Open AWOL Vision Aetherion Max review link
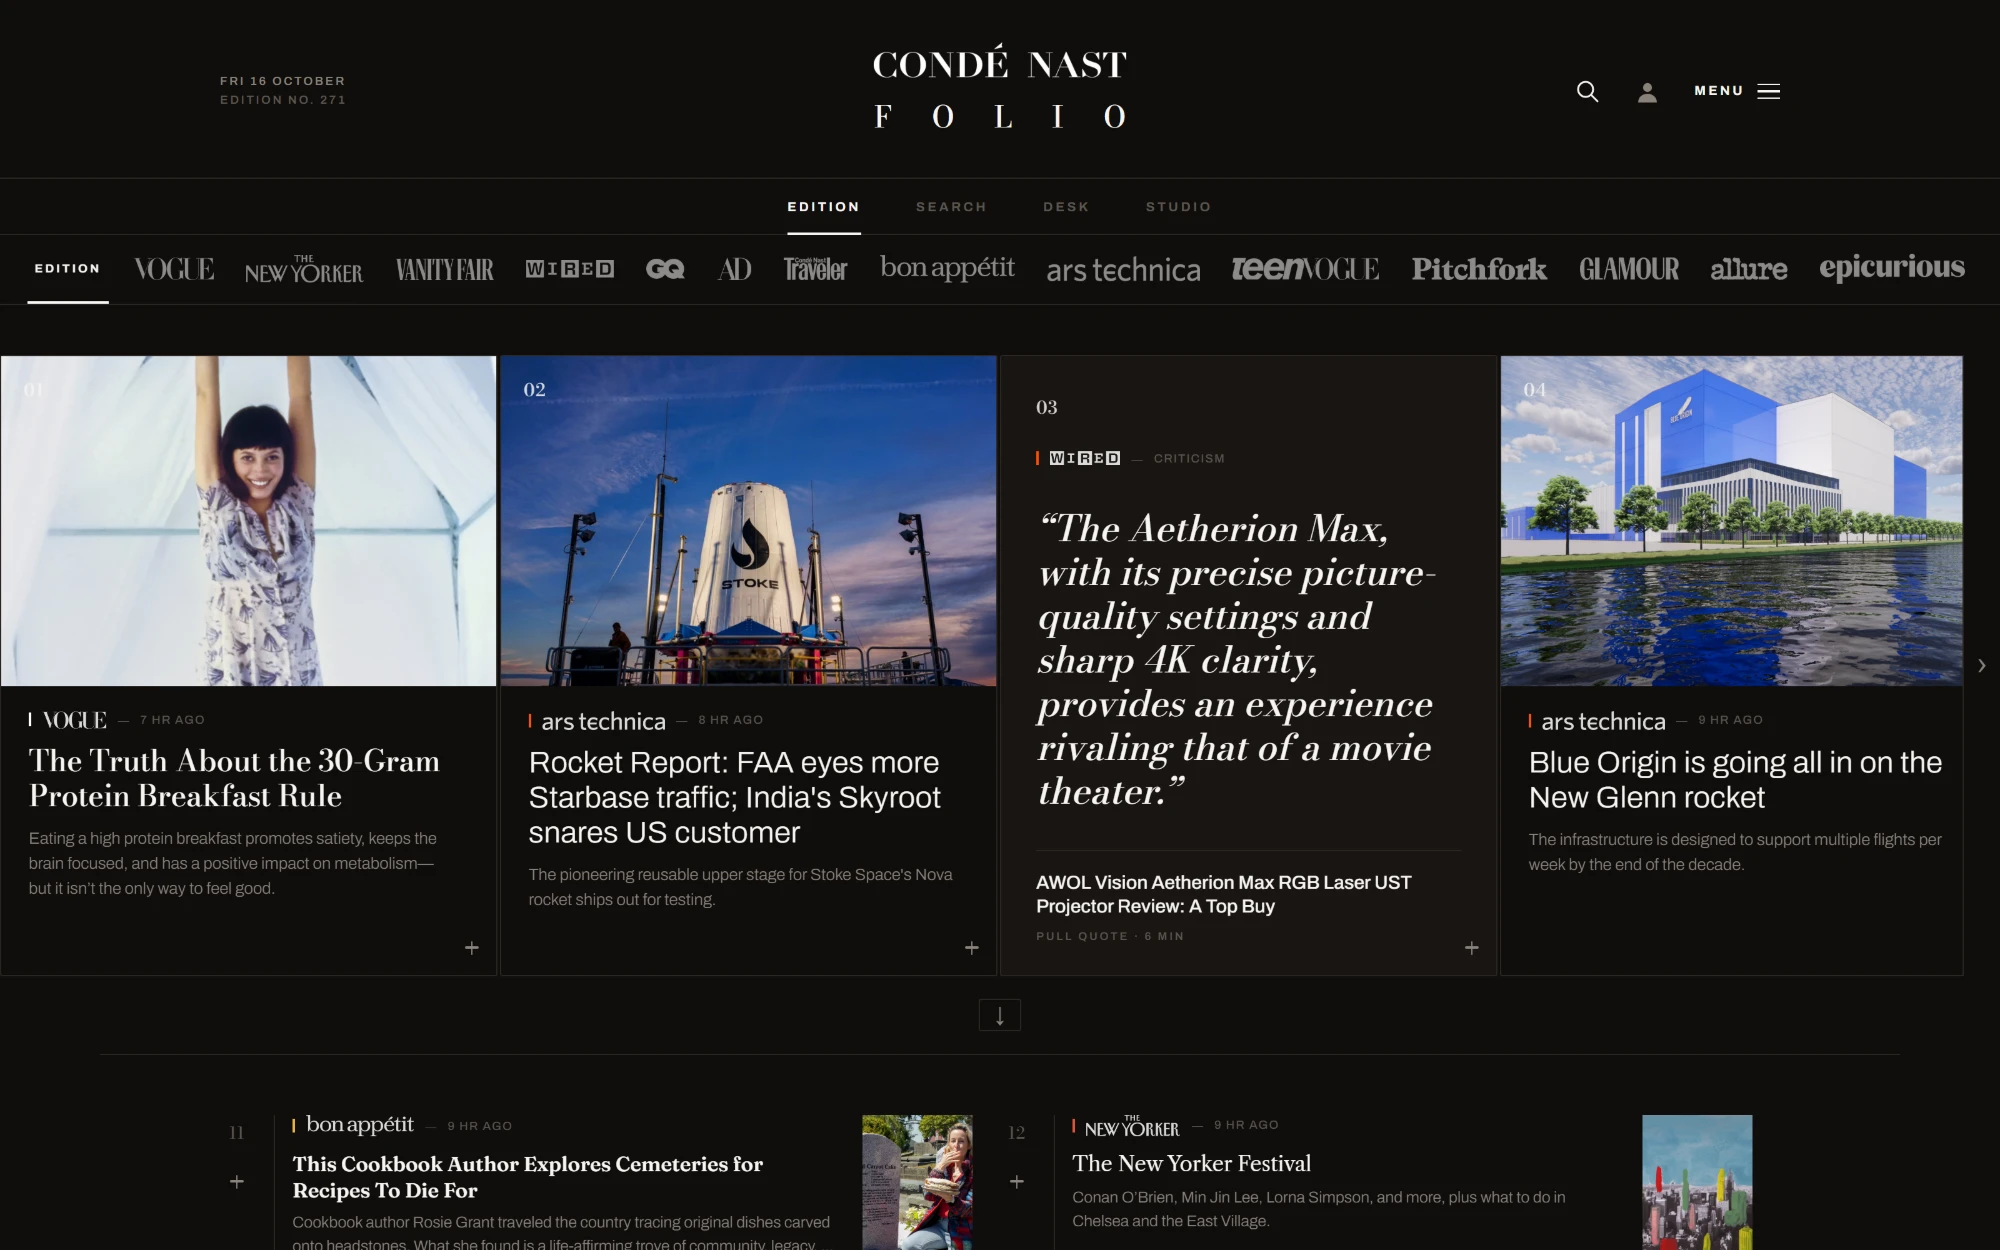Screen dimensions: 2000x1250 point(1223,894)
